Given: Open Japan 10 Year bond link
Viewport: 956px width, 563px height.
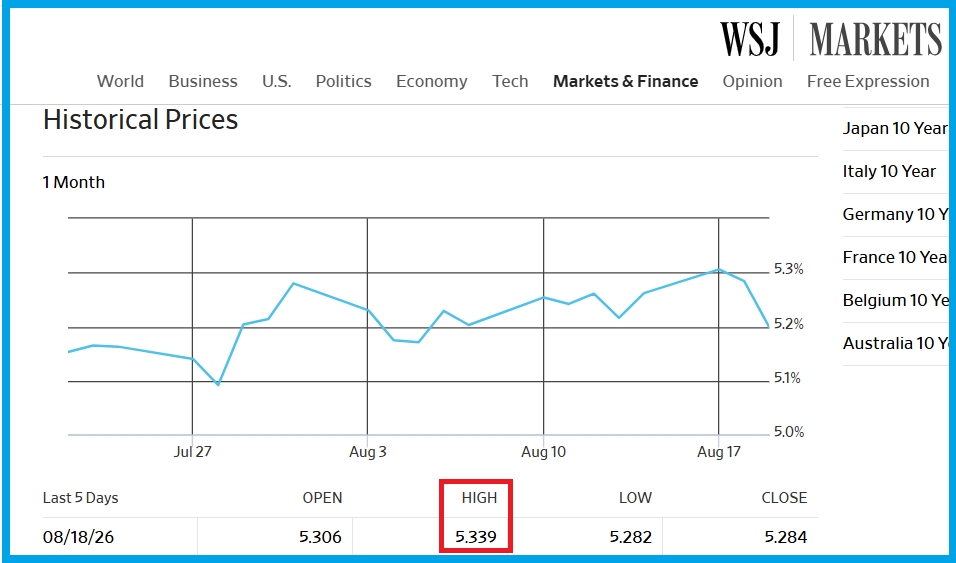Looking at the screenshot, I should 895,129.
